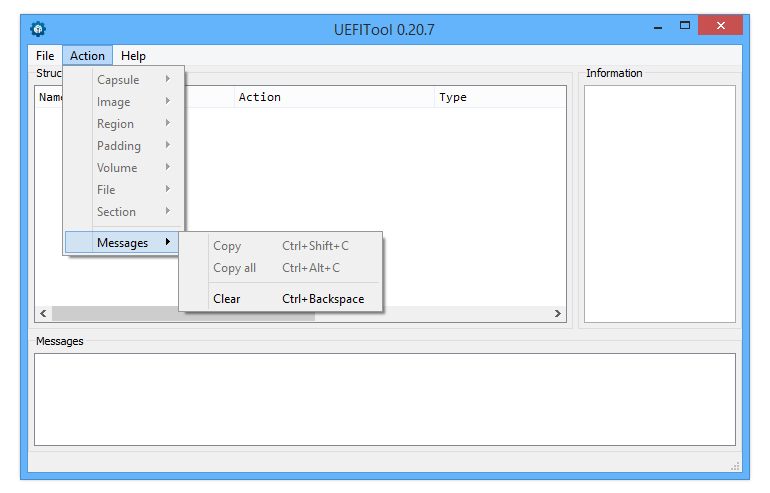
Task: Expand the Section submenu
Action: (x=124, y=212)
